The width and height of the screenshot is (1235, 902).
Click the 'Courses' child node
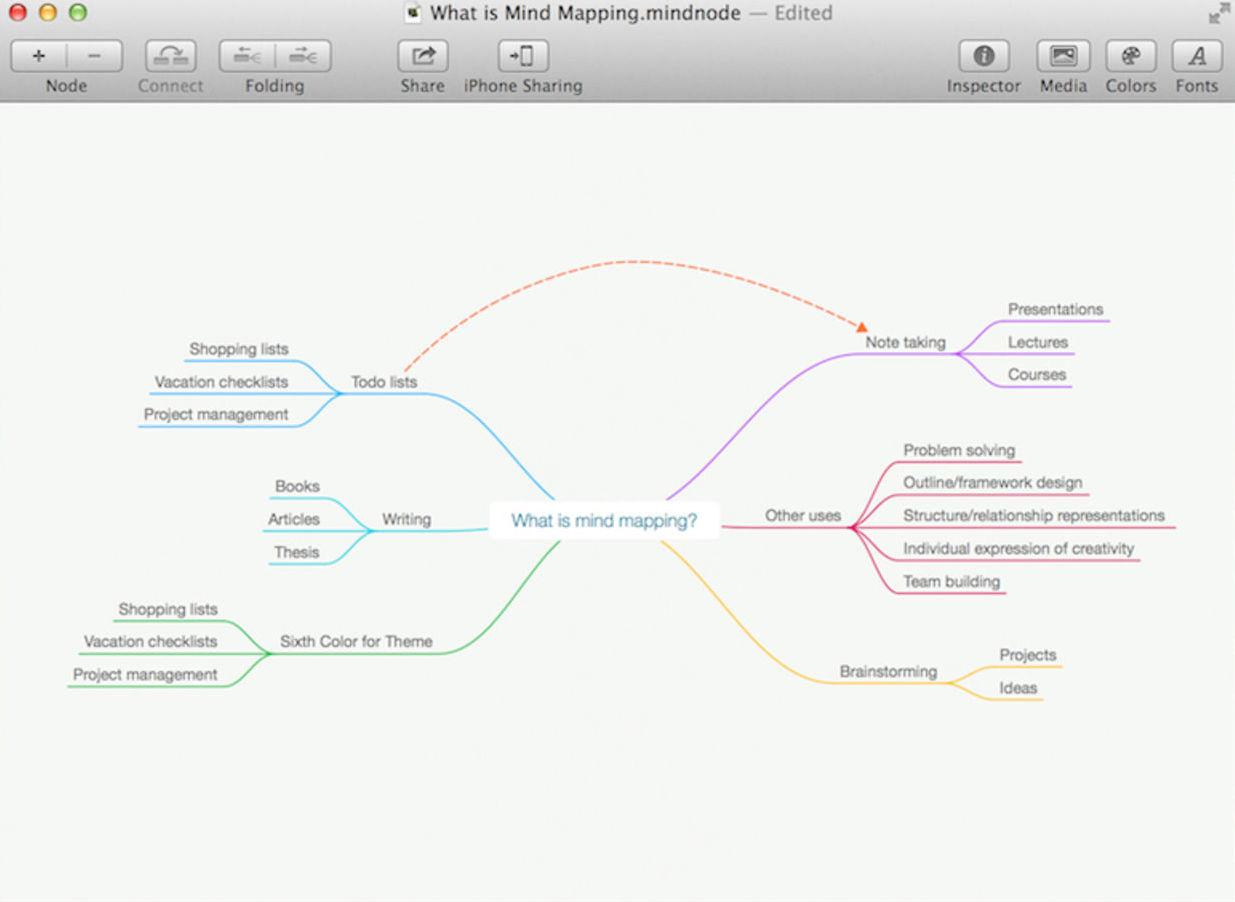pyautogui.click(x=1037, y=374)
